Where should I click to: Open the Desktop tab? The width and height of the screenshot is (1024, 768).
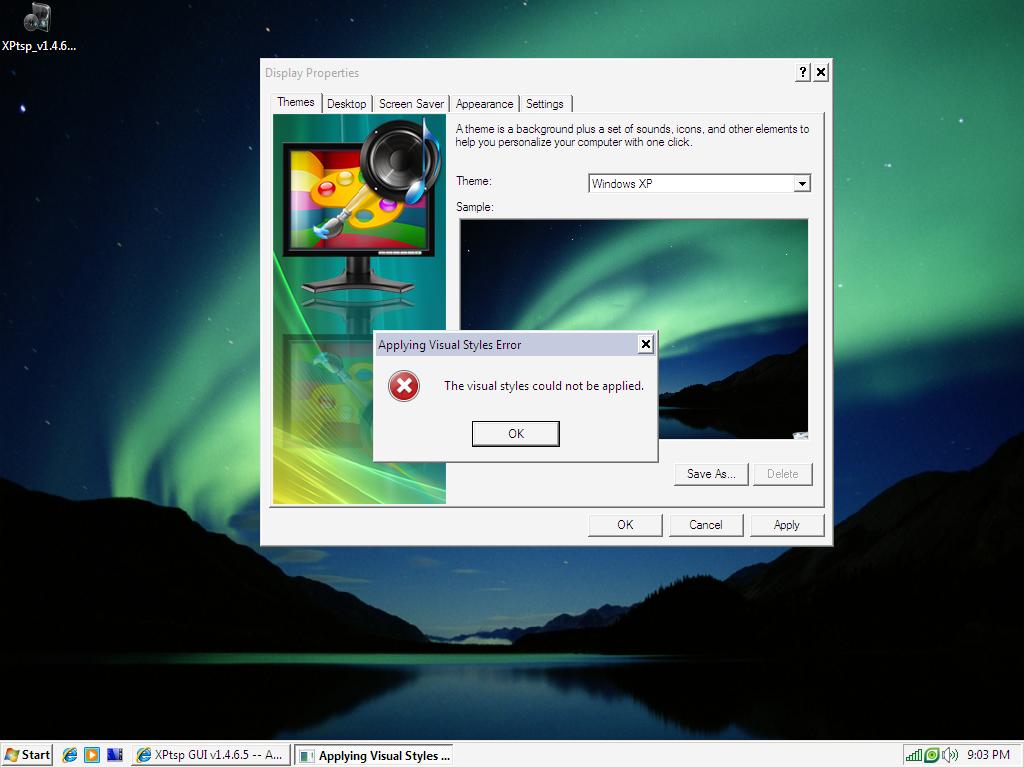point(347,104)
